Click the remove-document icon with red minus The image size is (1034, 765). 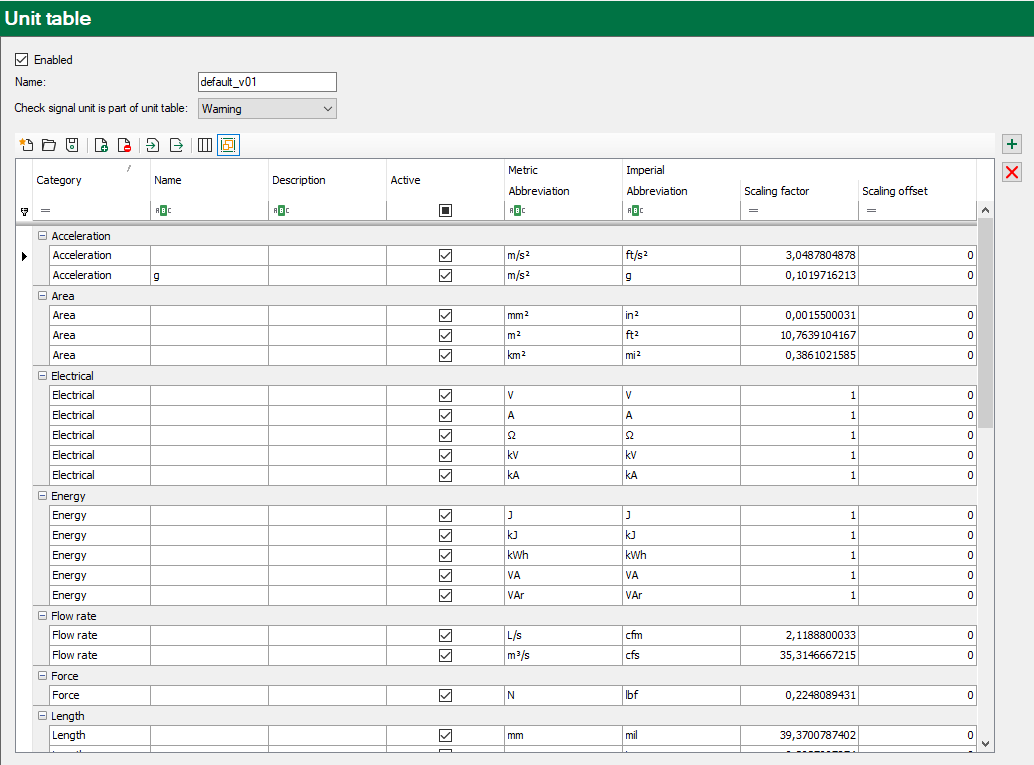[124, 145]
